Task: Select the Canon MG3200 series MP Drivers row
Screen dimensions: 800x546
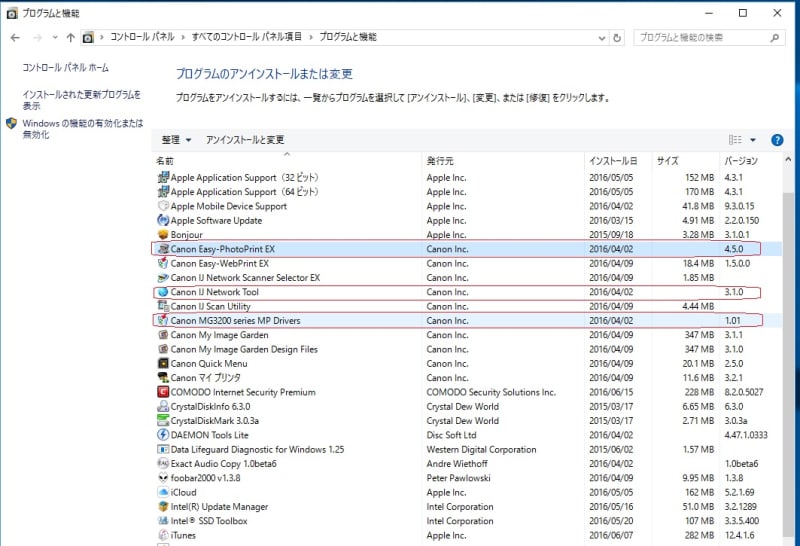Action: click(x=467, y=320)
